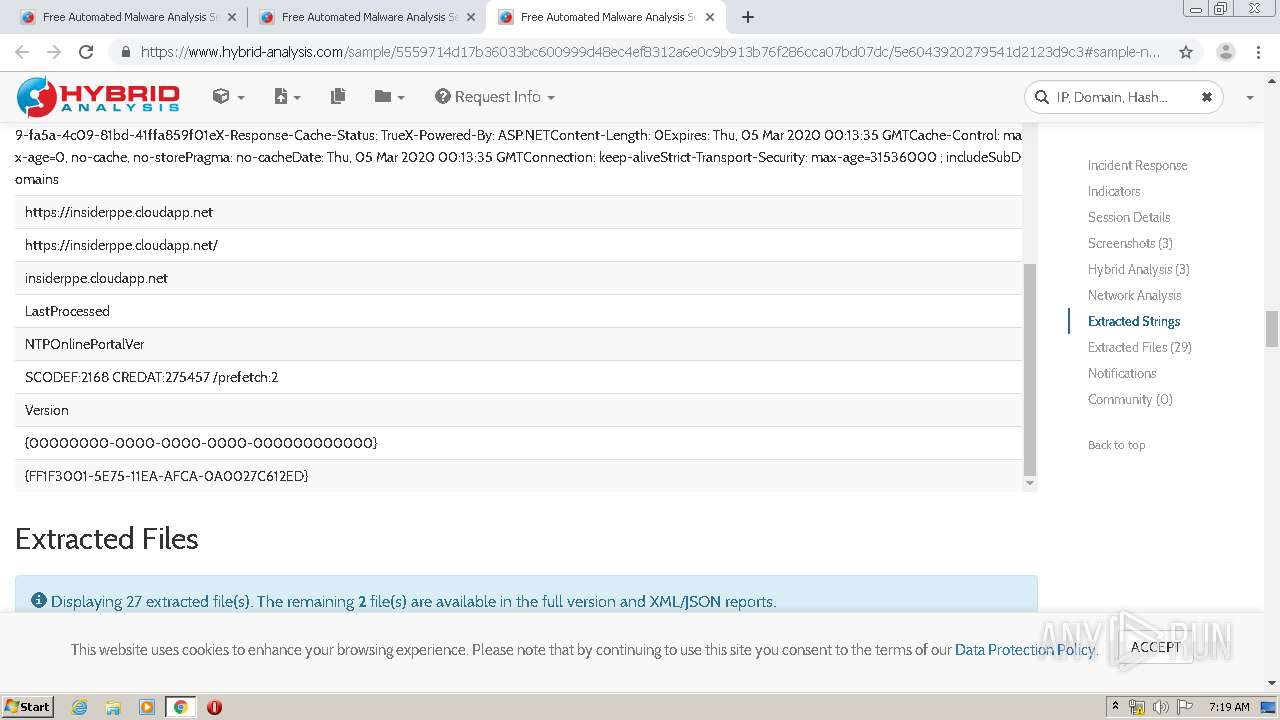This screenshot has width=1280, height=720.
Task: Select string https://insiderppe.cloudapp.net/ with trailing slash
Action: click(x=519, y=245)
